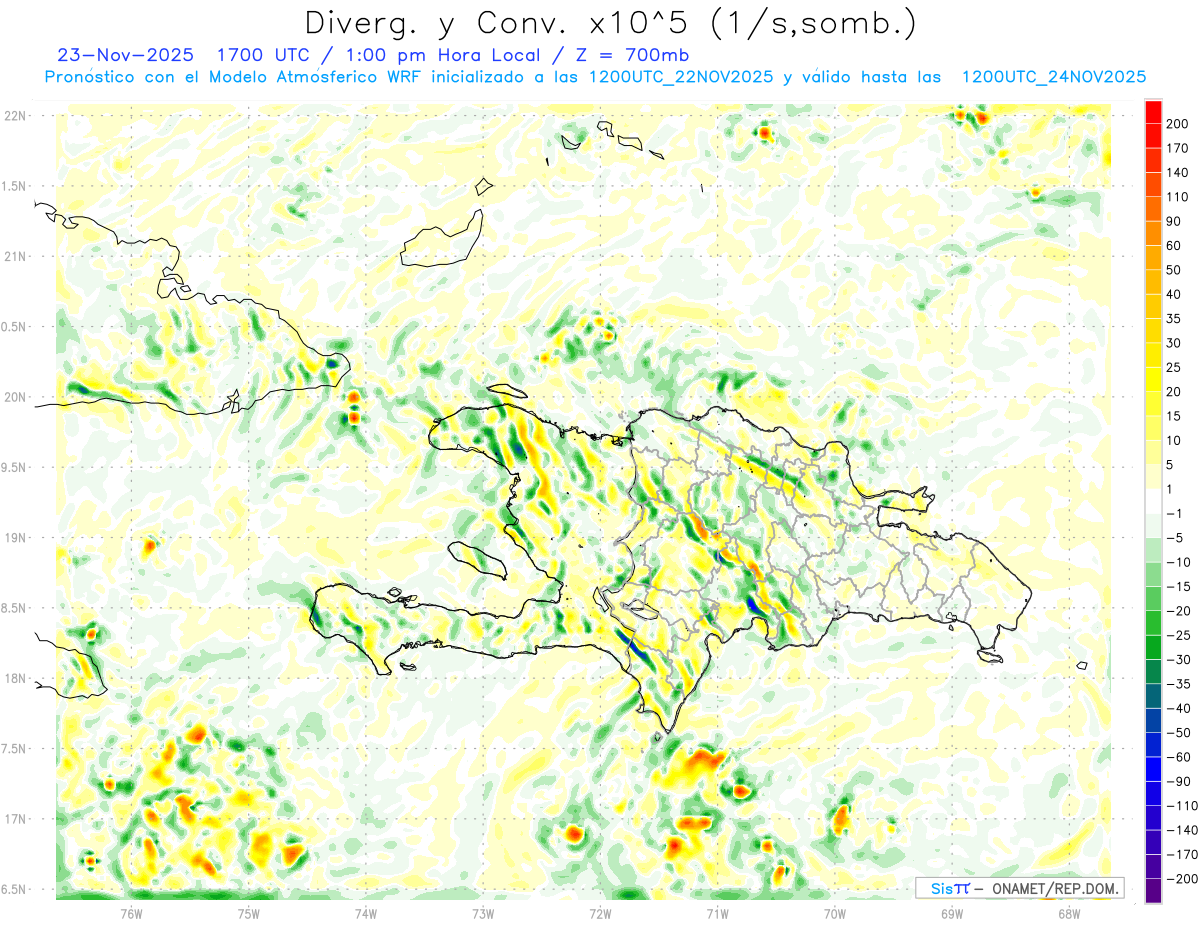
Task: Click the 'SisTT - ONAMET/REP.DOM.' credit box
Action: 1019,888
